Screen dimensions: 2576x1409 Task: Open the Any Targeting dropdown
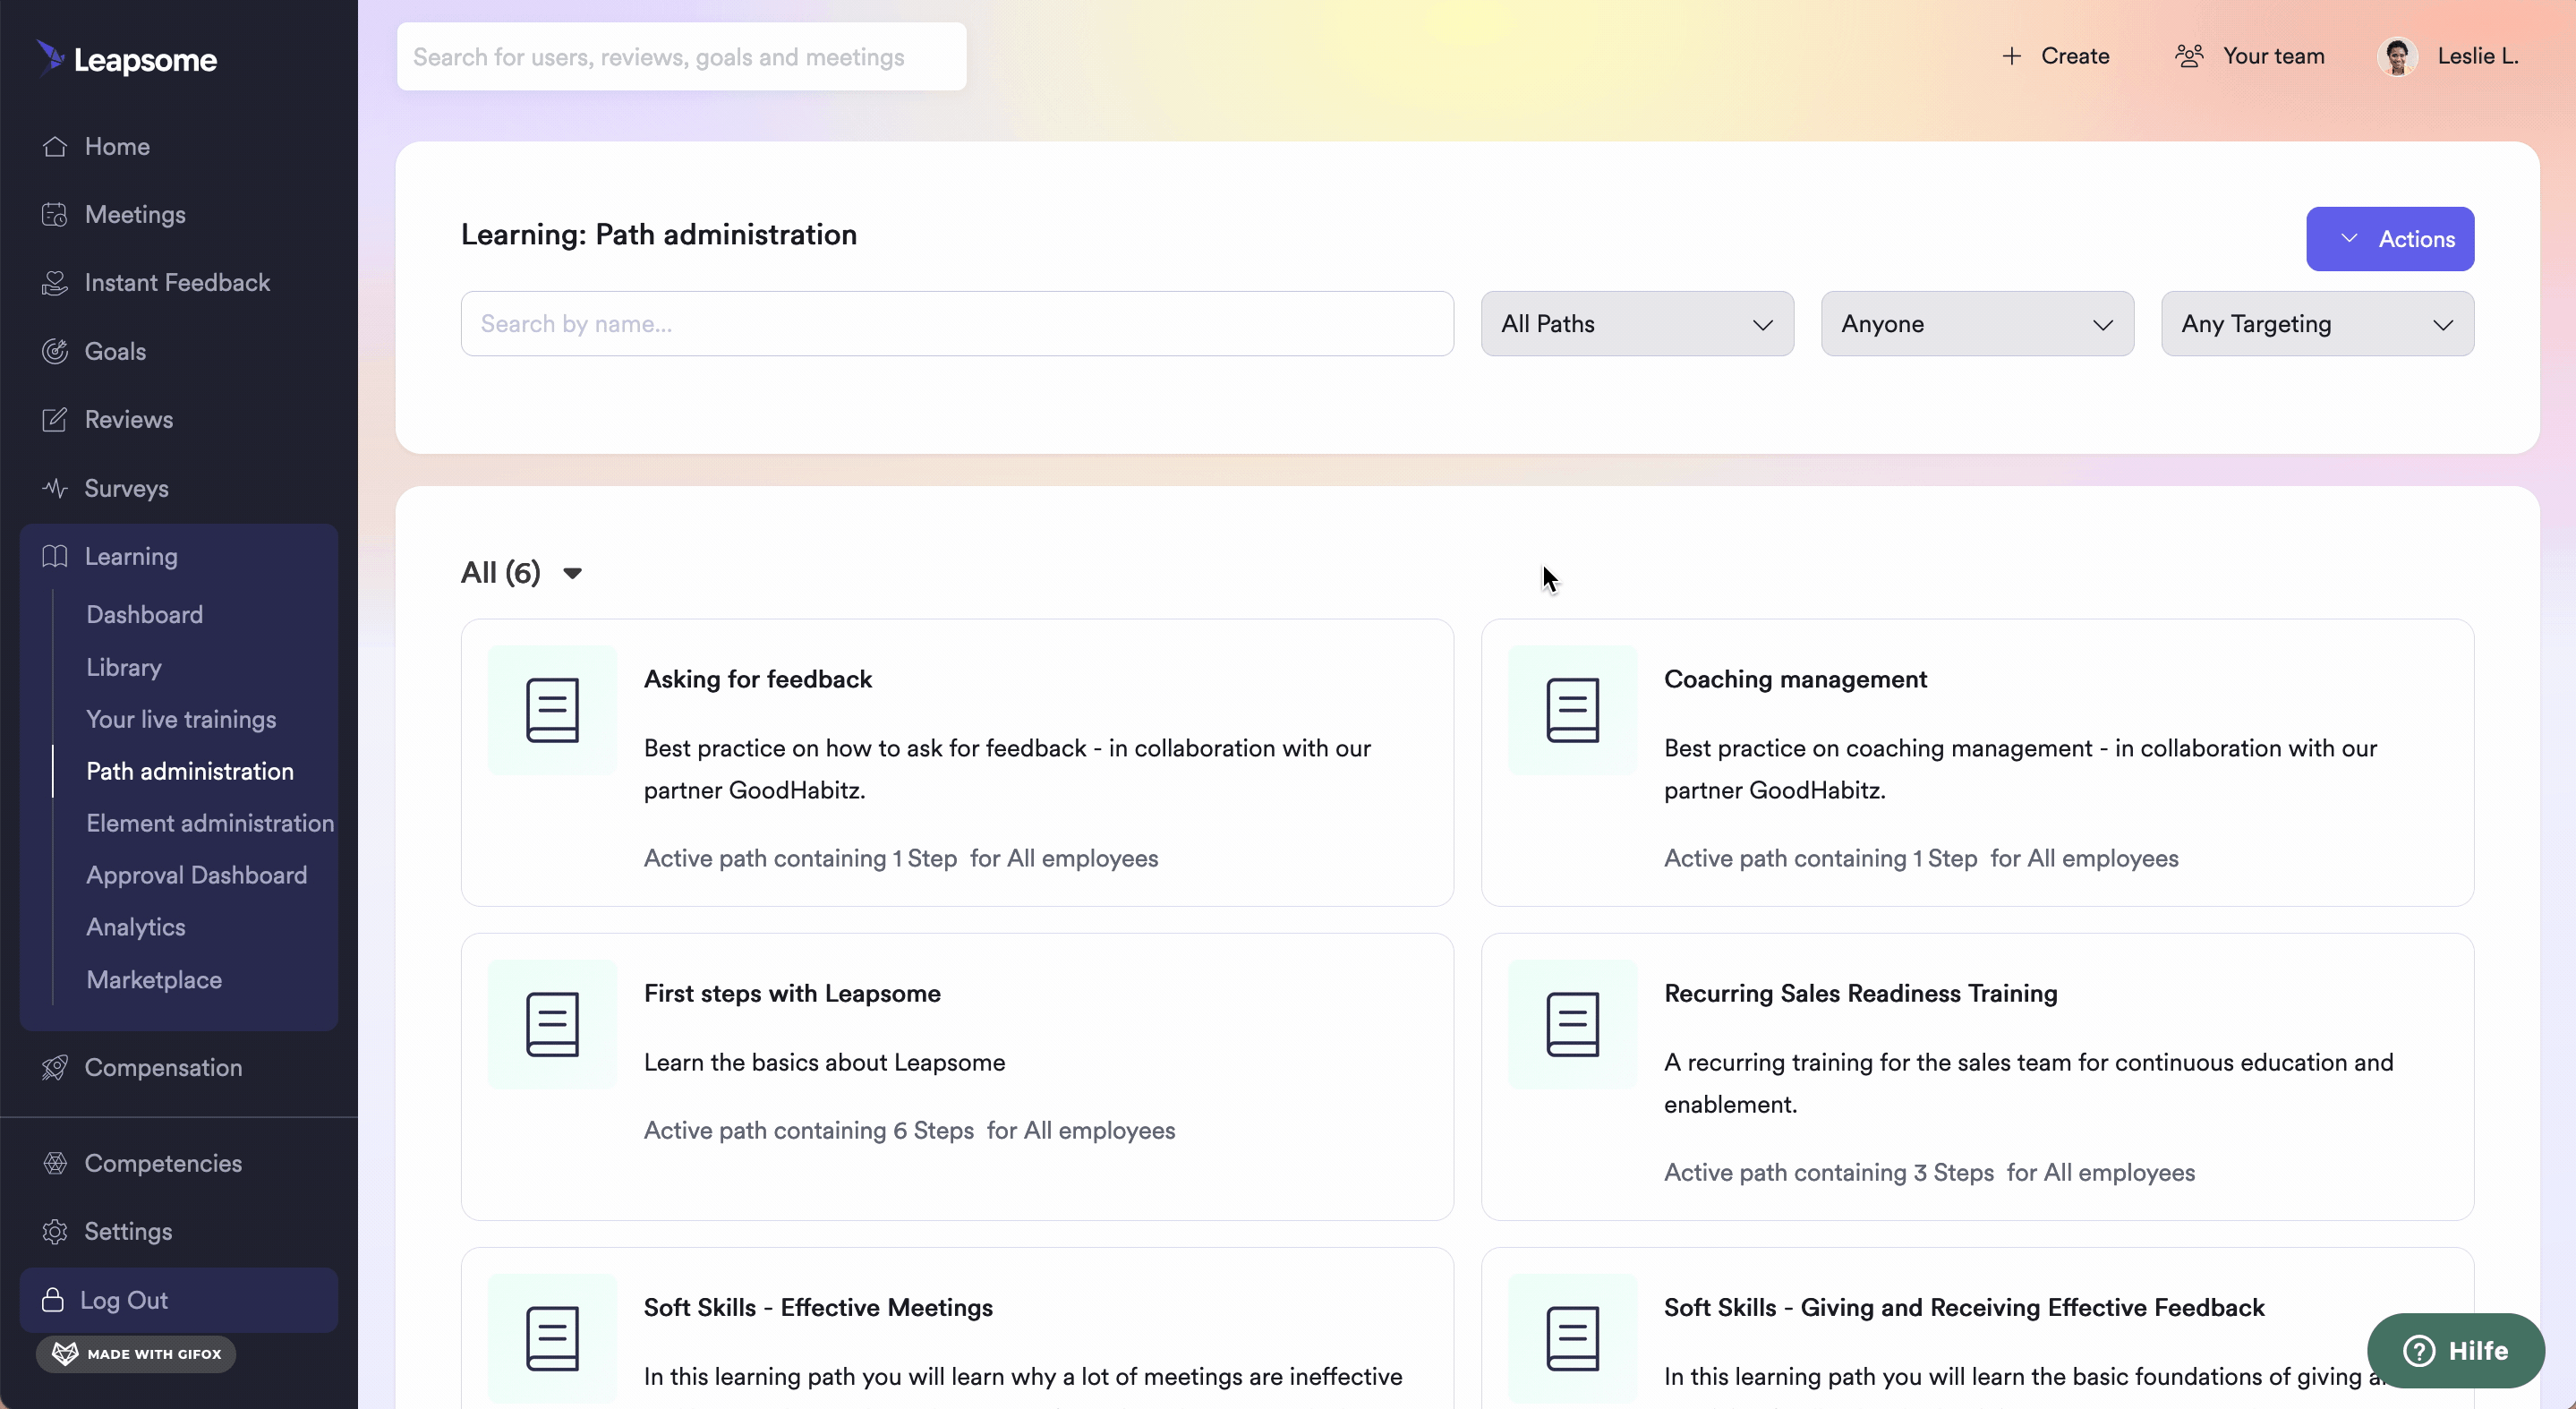pos(2317,323)
